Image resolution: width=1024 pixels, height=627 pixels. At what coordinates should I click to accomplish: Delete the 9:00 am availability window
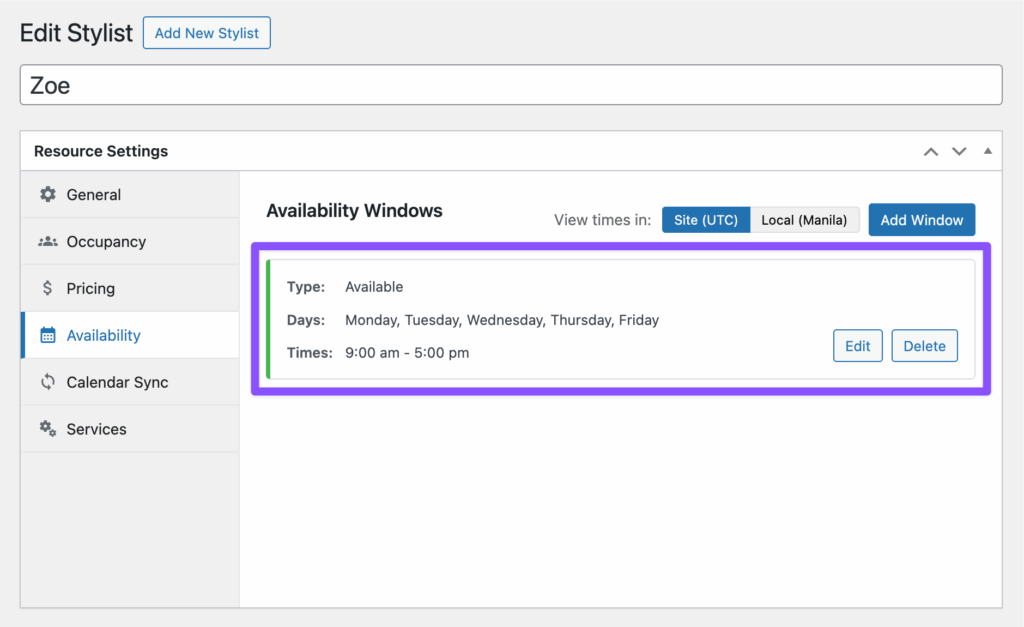[x=924, y=345]
